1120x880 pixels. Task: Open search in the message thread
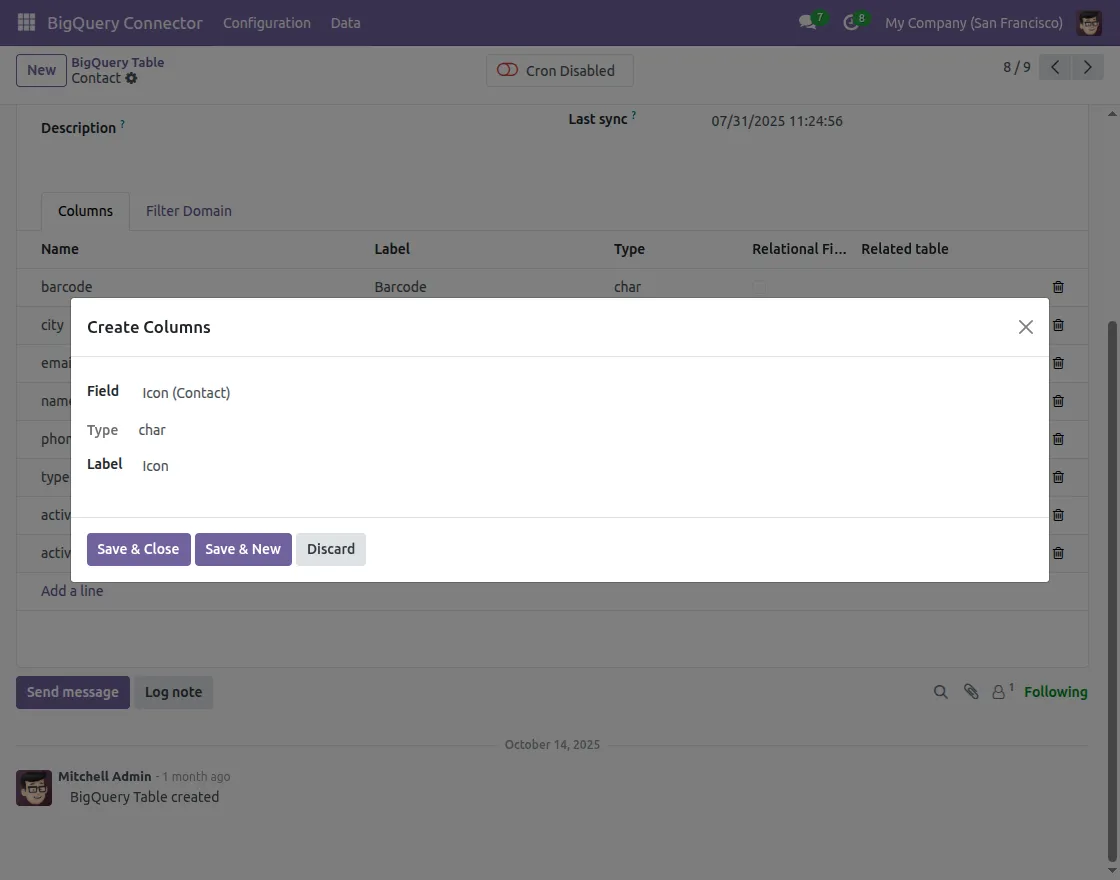click(940, 691)
